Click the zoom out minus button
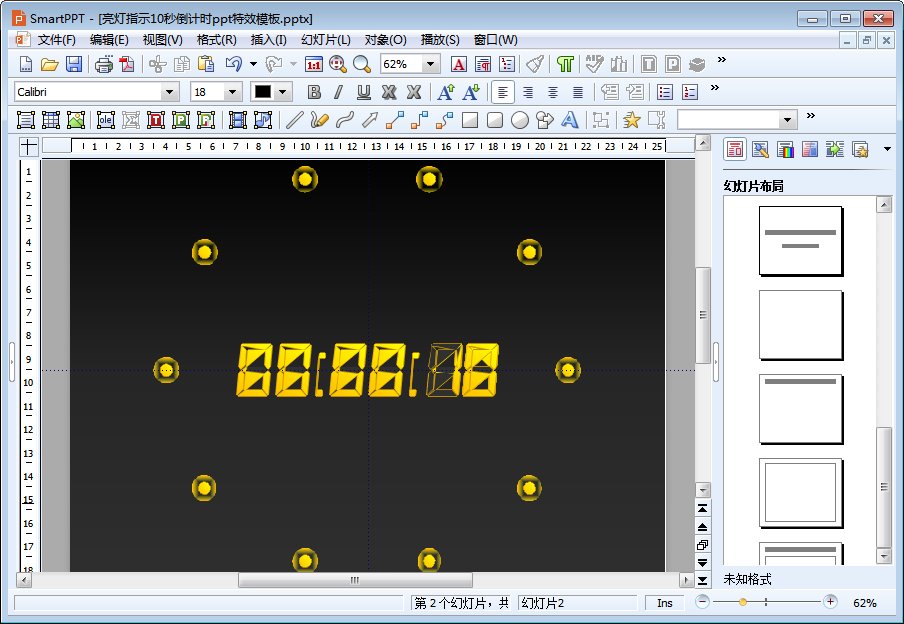The height and width of the screenshot is (624, 904). point(702,602)
